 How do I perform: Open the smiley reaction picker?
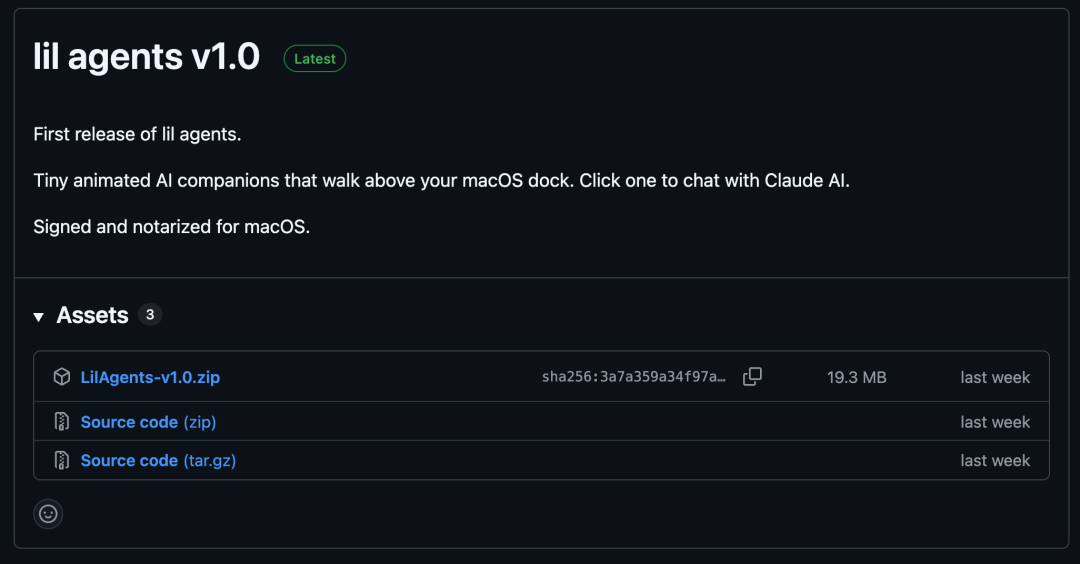48,514
